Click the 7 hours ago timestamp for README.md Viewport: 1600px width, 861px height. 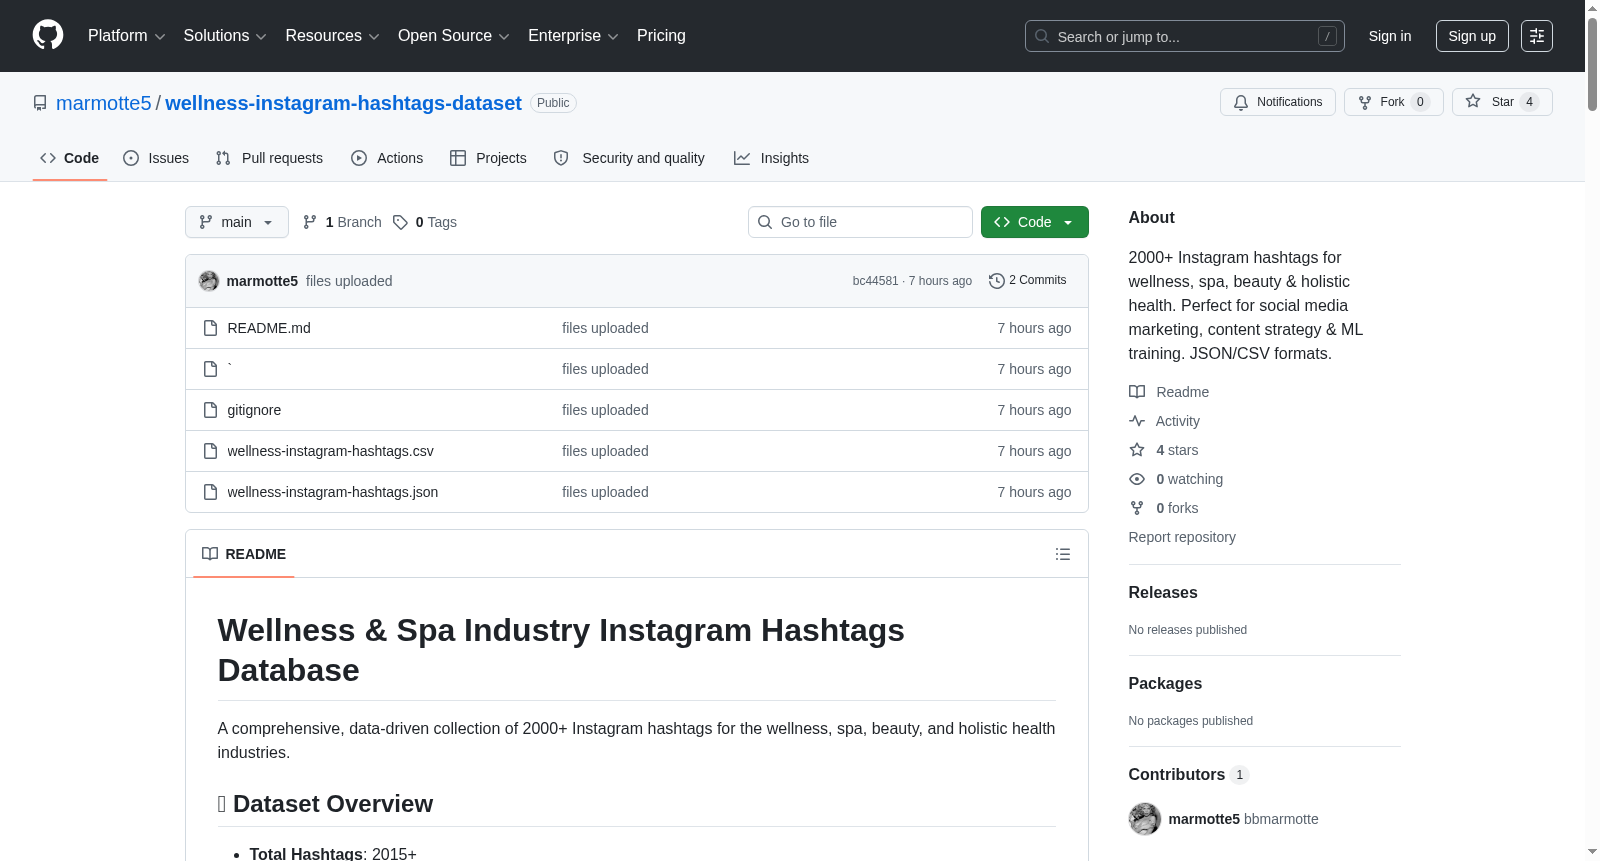tap(1034, 328)
